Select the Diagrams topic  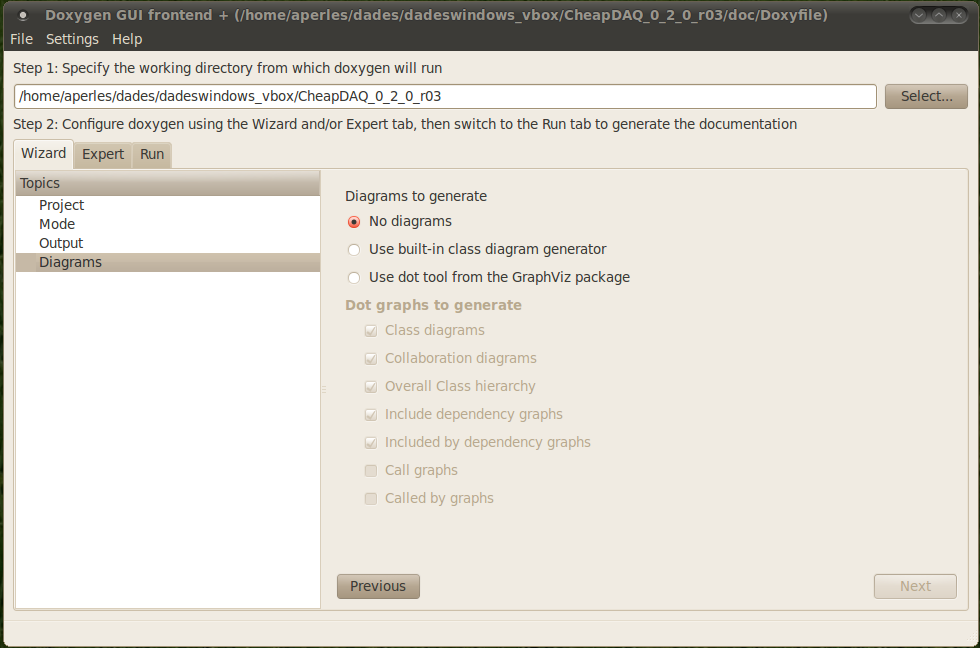pos(168,262)
